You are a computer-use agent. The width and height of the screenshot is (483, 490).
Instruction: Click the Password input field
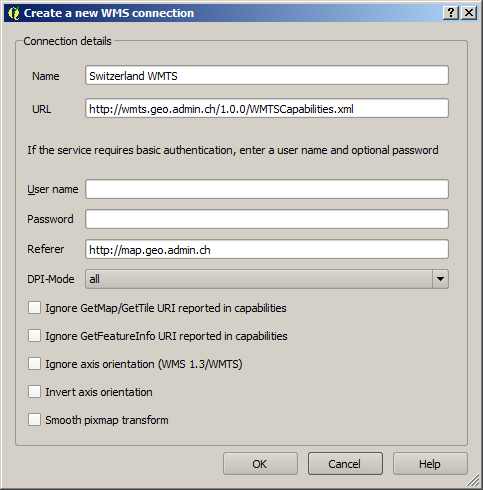[x=267, y=219]
